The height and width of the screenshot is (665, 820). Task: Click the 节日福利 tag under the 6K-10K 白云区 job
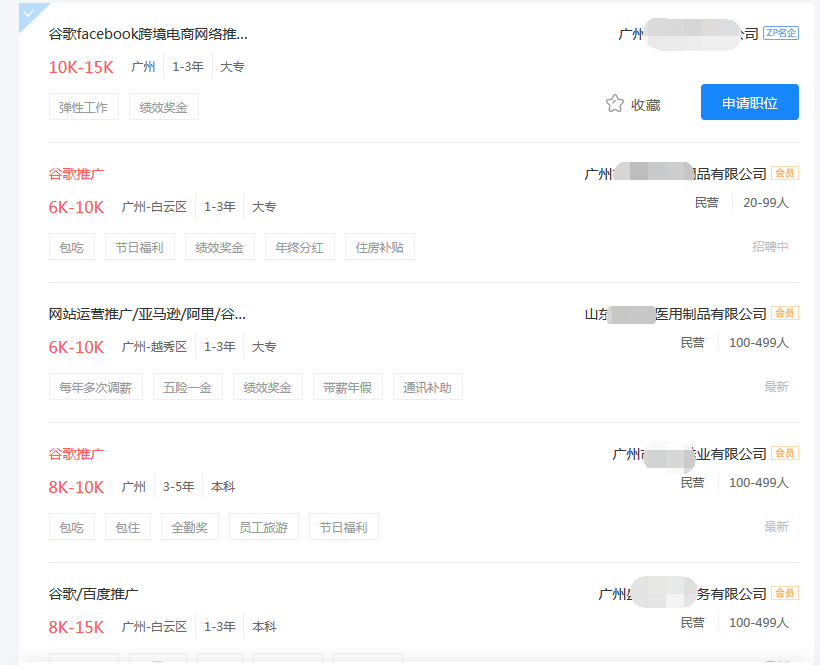tap(140, 247)
